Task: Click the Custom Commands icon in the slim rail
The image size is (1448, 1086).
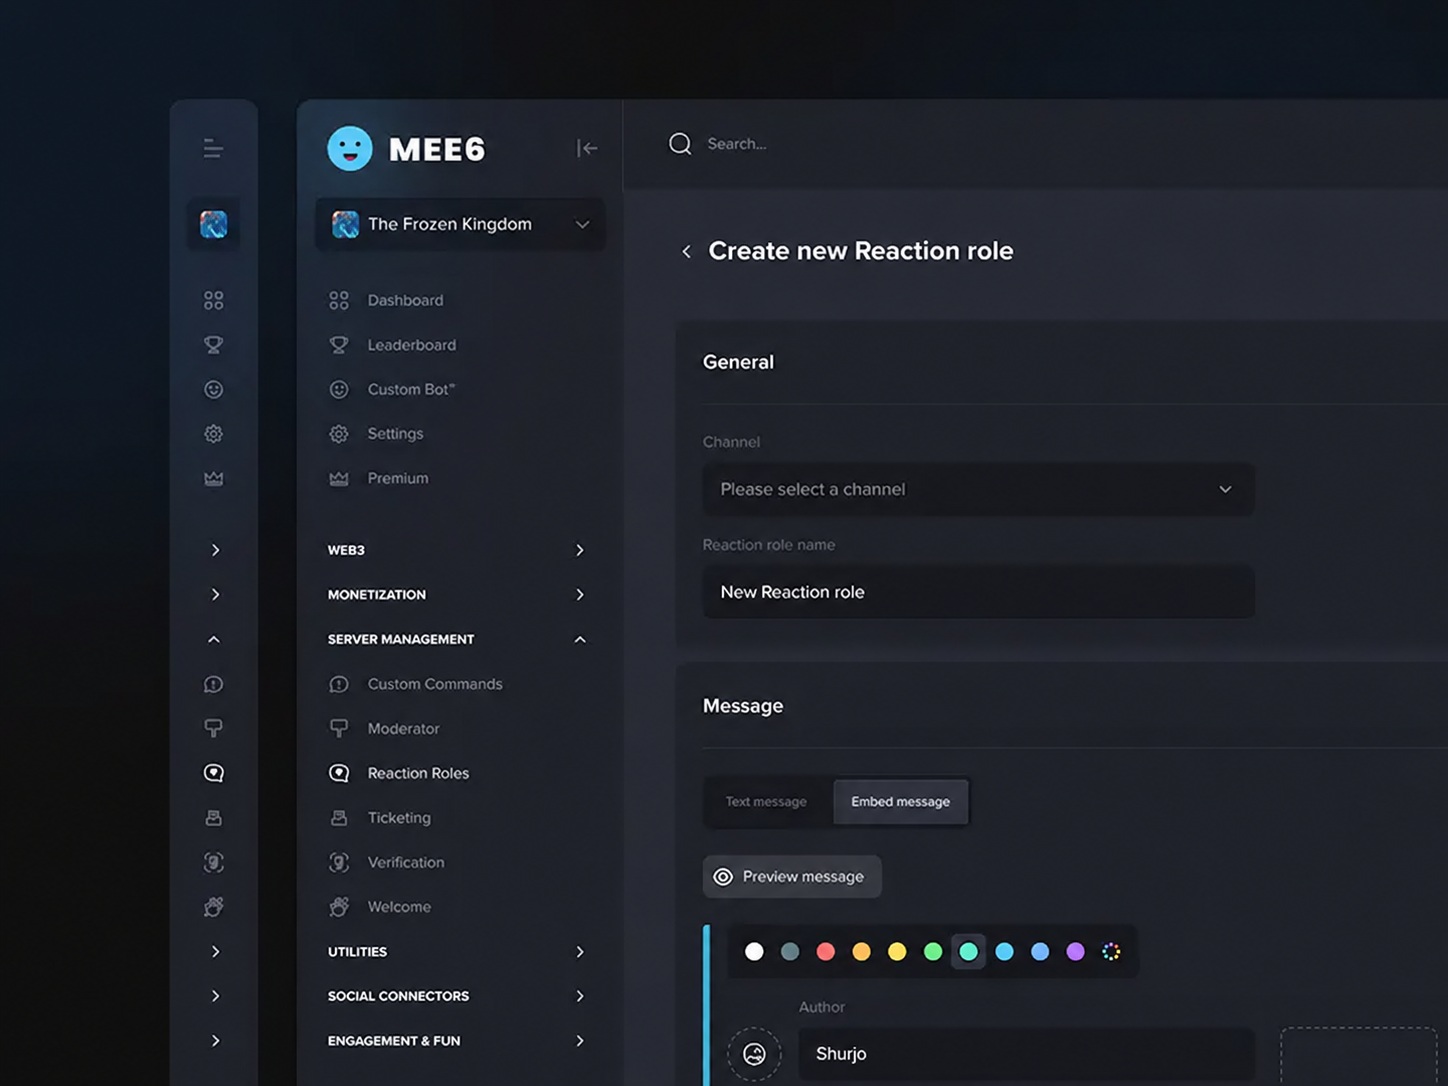Action: point(213,684)
